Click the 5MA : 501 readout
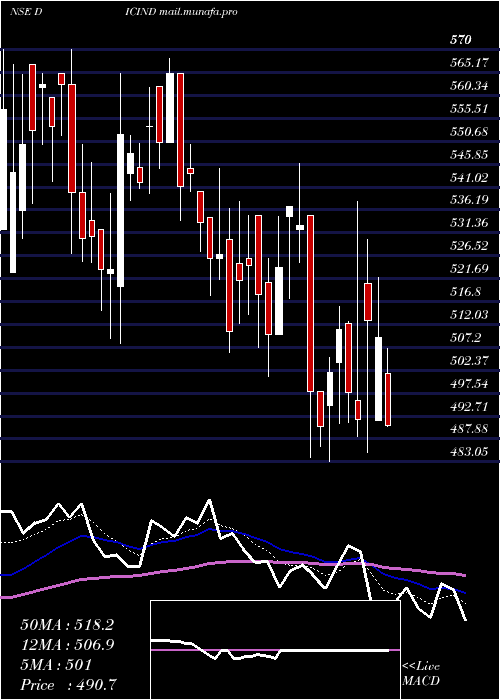 click(x=56, y=665)
